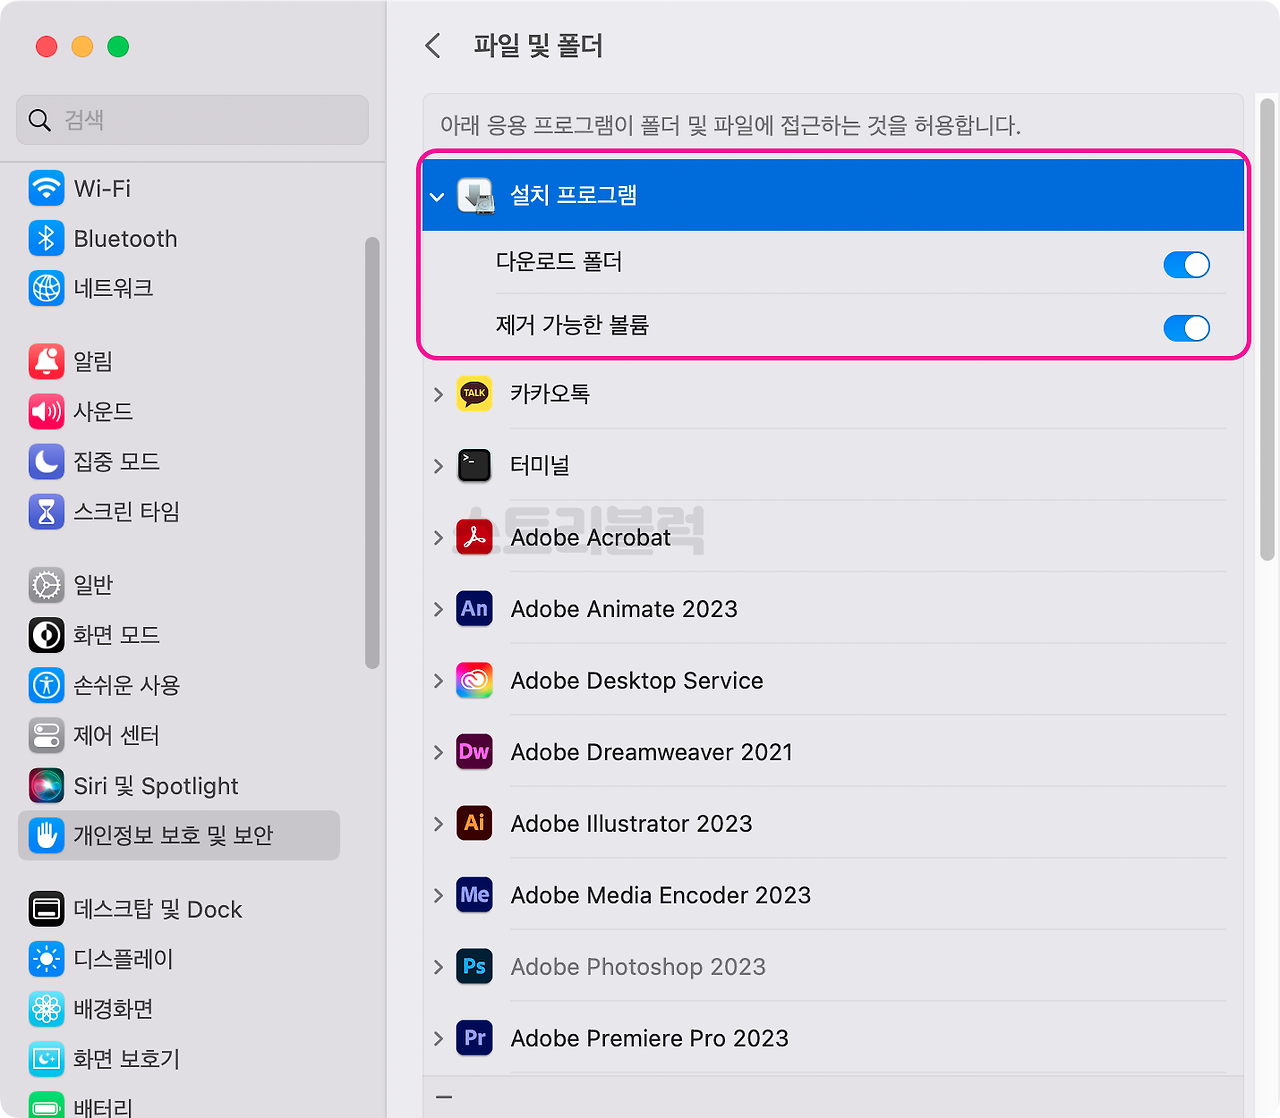
Task: Go back using the header arrow
Action: point(433,46)
